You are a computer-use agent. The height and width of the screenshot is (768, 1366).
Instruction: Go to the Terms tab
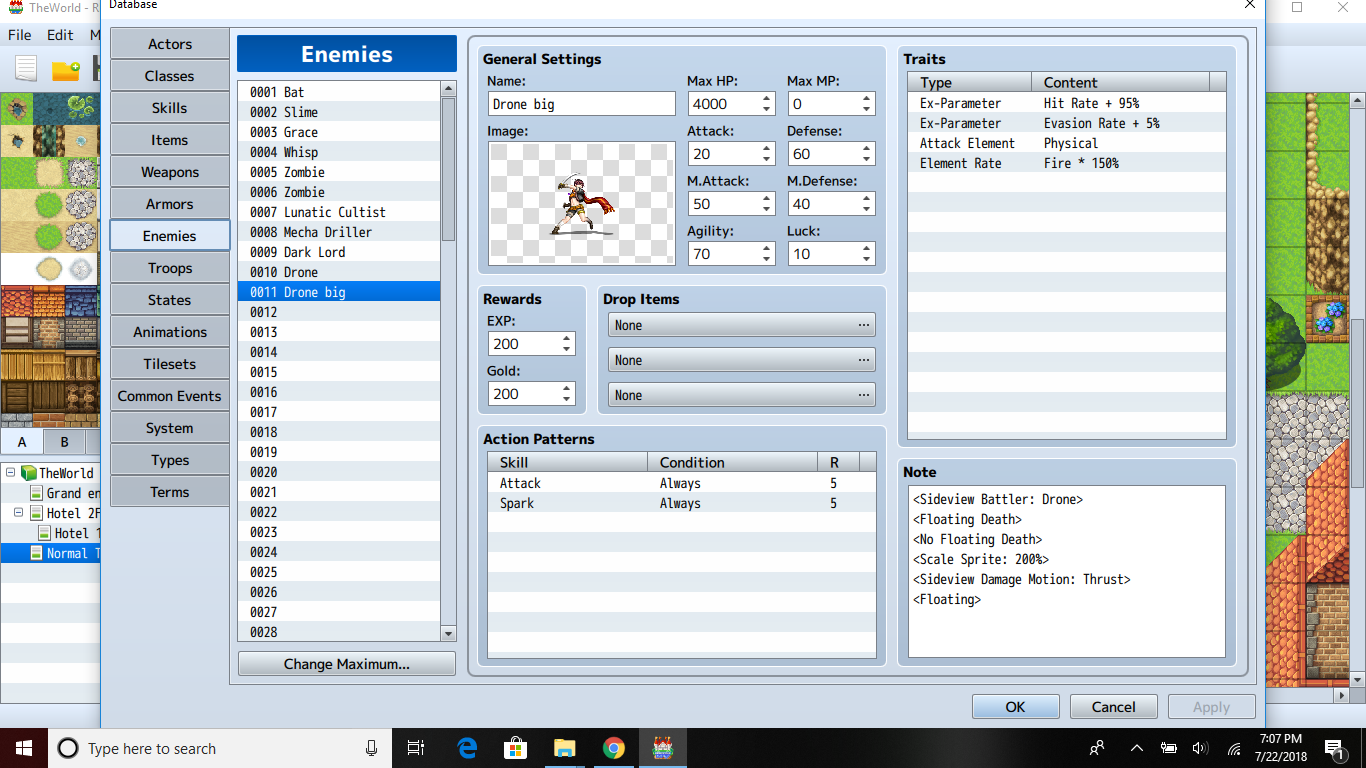170,492
